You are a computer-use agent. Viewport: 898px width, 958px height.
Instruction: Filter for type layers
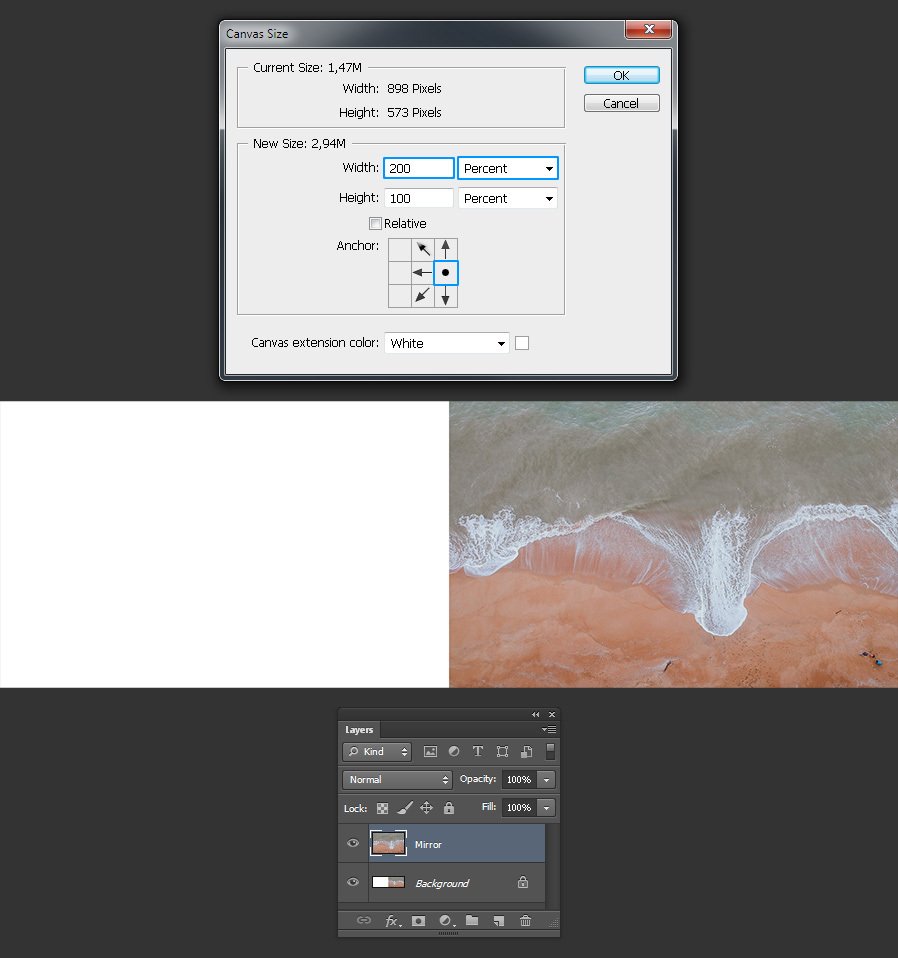pos(478,751)
